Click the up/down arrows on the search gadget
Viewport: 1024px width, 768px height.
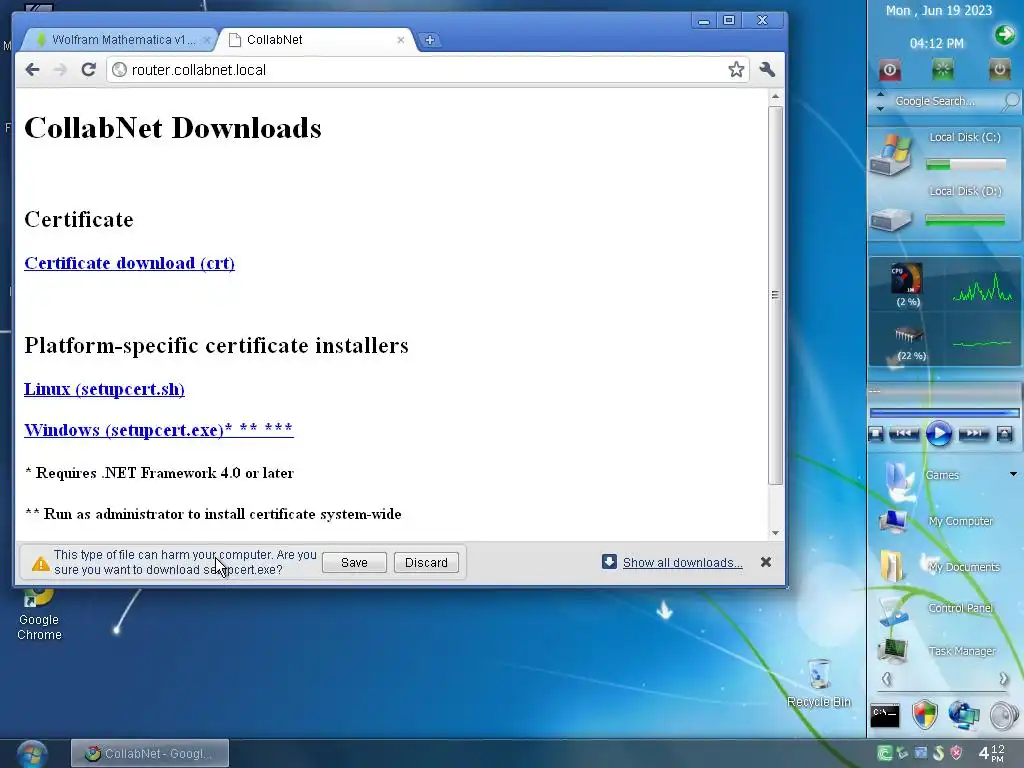click(880, 101)
